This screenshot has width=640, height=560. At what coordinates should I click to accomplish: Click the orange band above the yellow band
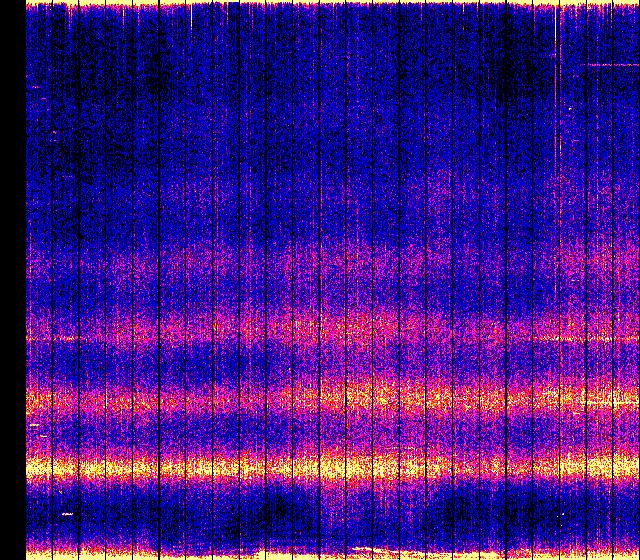(x=330, y=401)
